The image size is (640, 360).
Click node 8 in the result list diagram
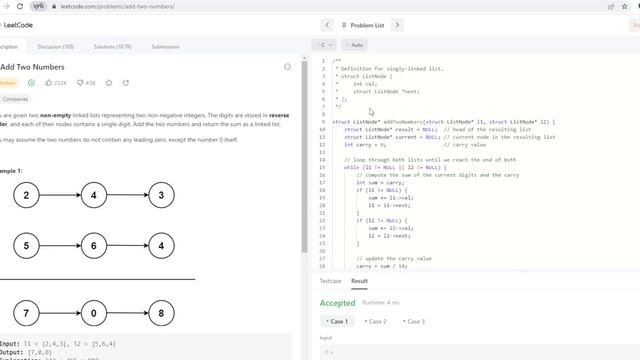[161, 313]
